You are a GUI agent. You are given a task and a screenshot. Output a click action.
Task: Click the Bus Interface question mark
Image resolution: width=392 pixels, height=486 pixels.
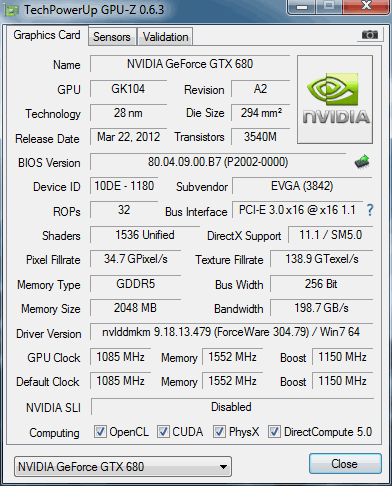tap(370, 210)
